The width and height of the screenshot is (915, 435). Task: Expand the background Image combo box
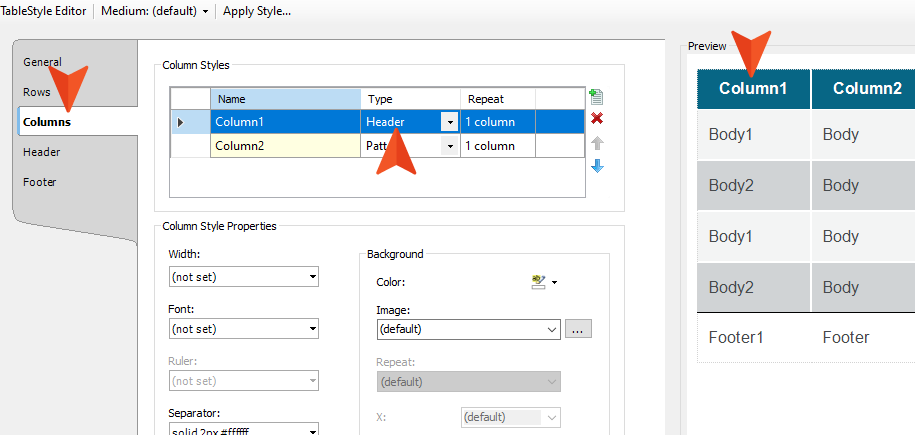pyautogui.click(x=552, y=328)
